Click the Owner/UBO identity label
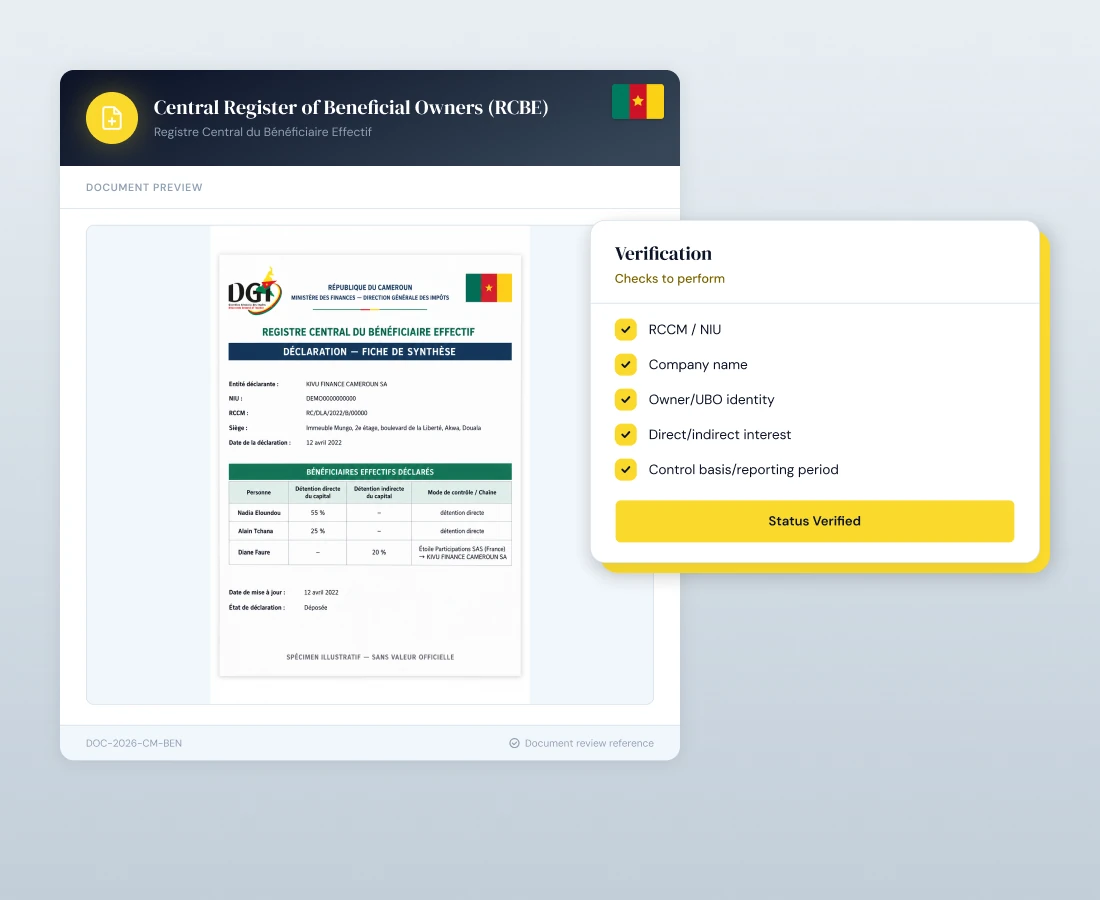The image size is (1100, 900). [711, 400]
